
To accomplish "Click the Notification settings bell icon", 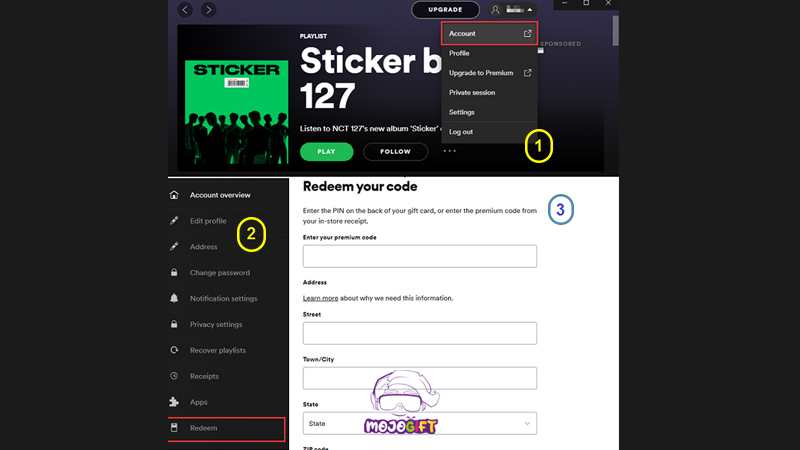I will point(175,298).
